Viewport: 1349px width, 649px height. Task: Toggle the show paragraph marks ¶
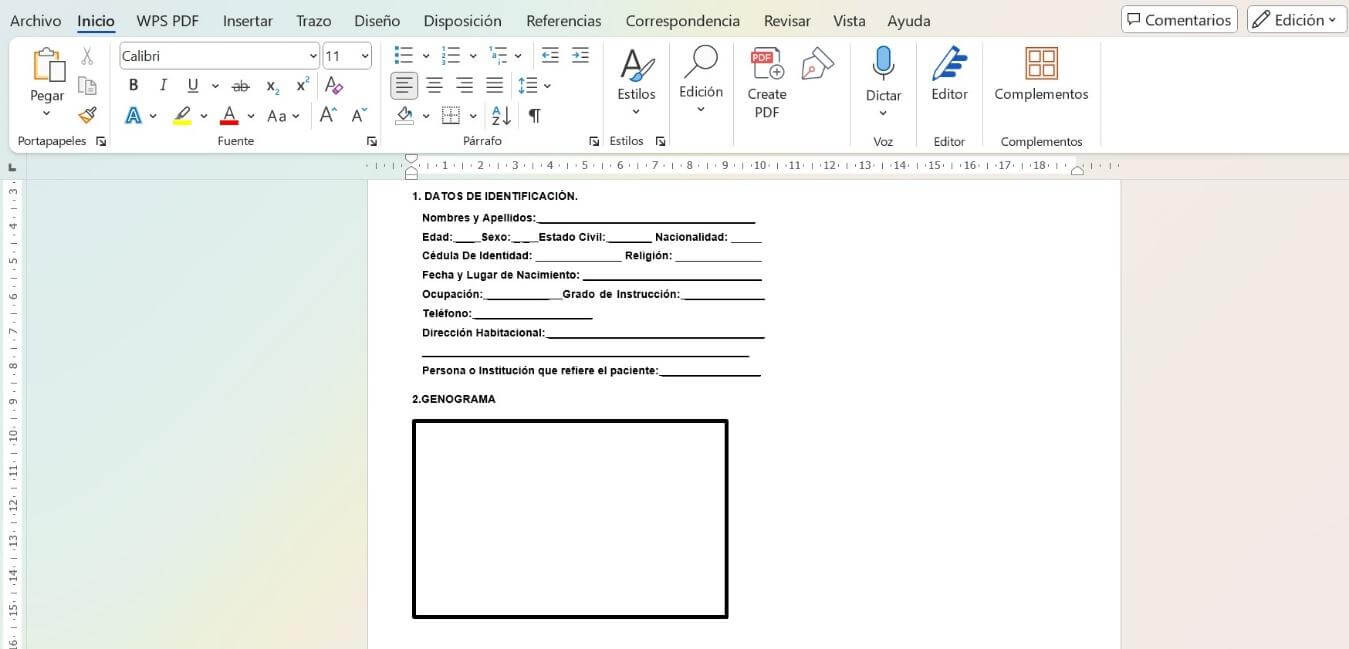click(x=535, y=115)
